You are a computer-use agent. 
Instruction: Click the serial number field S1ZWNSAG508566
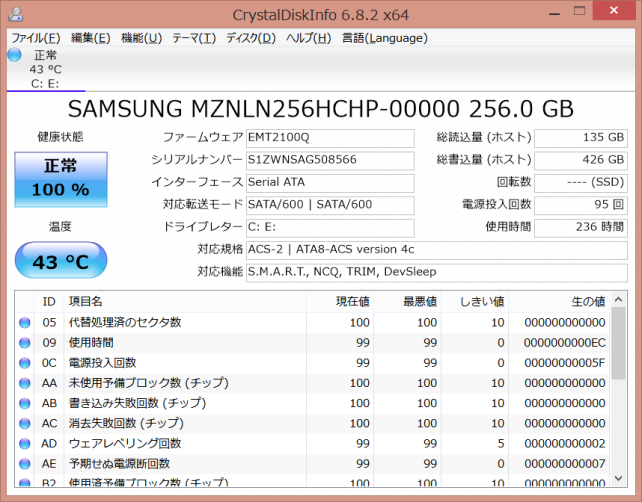coord(330,161)
